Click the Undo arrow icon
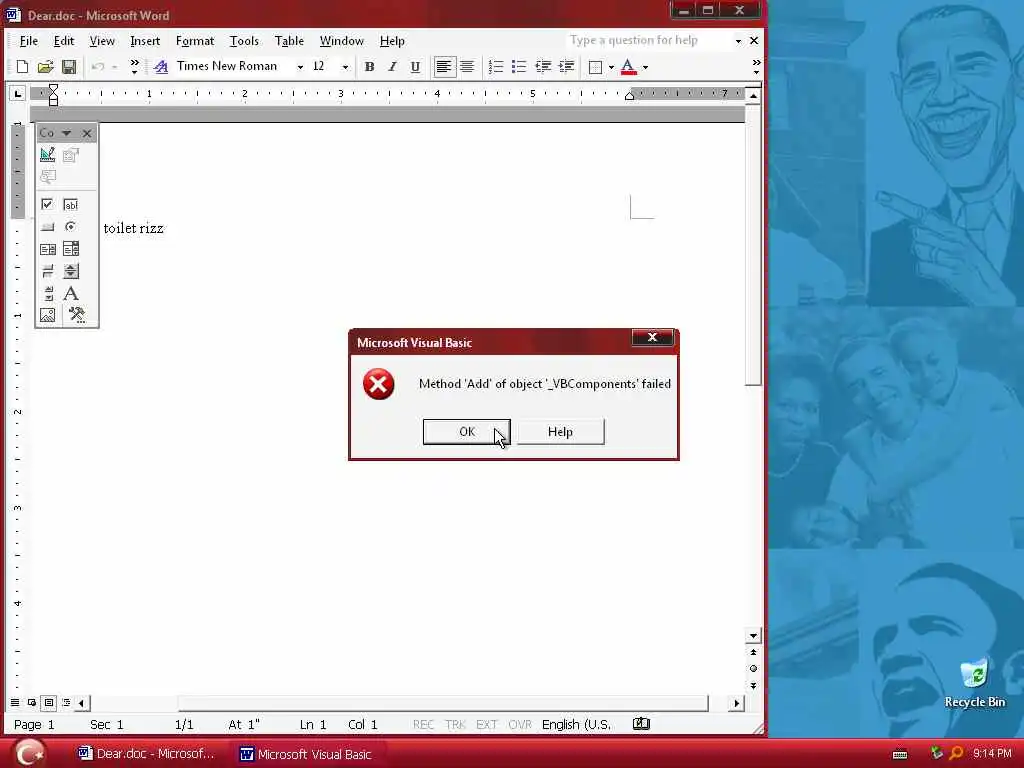The width and height of the screenshot is (1024, 768). (x=98, y=67)
